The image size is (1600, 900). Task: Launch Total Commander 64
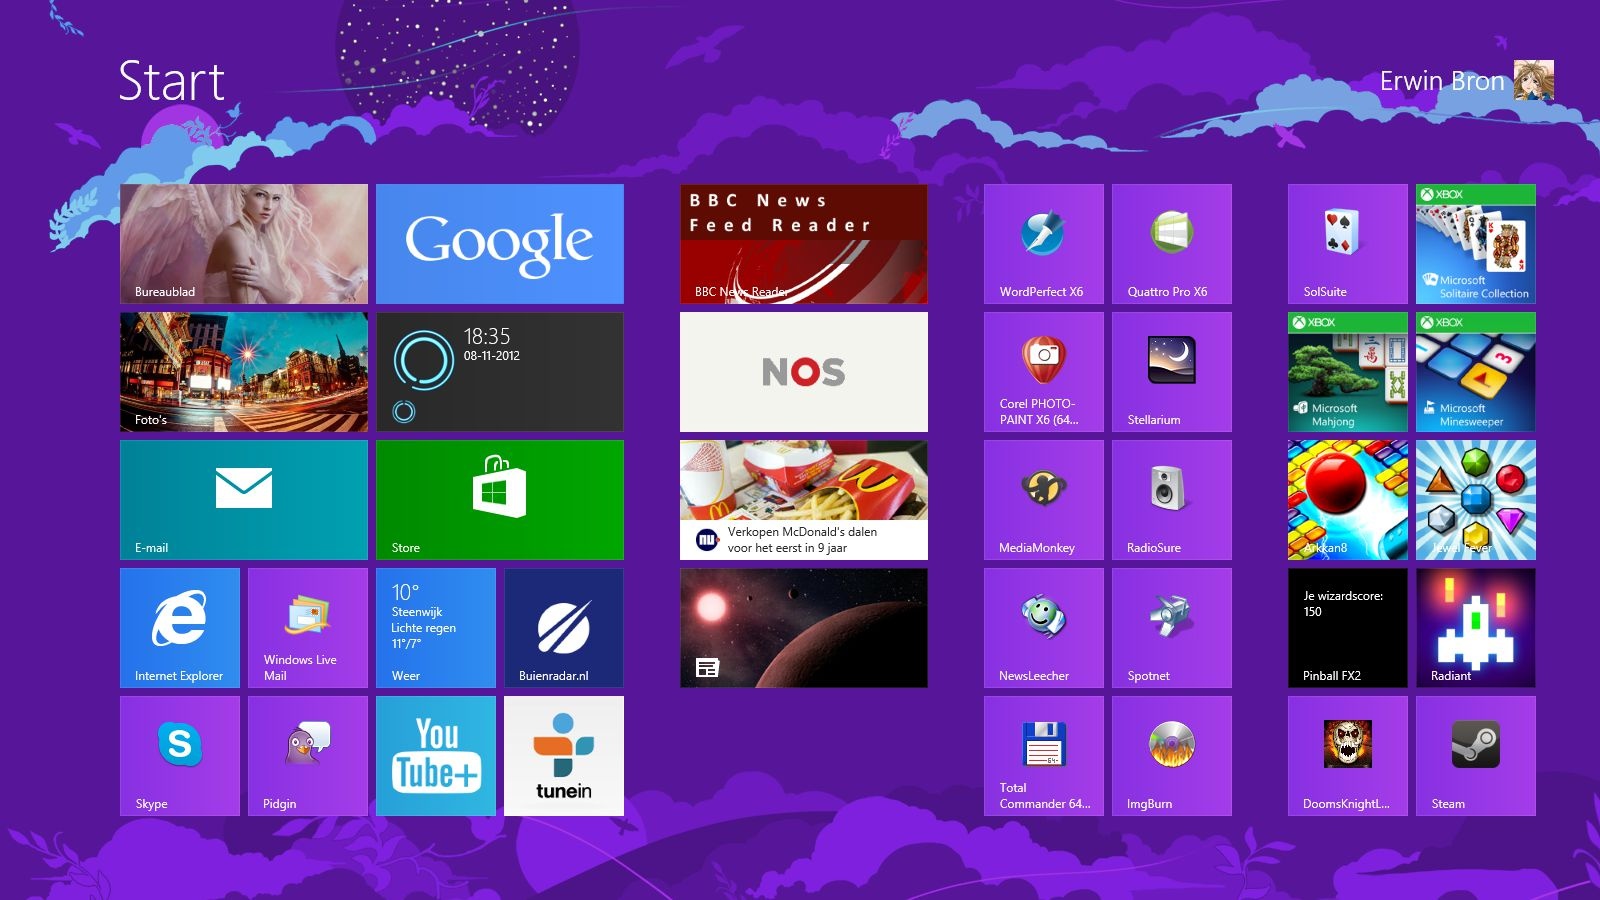(1044, 756)
